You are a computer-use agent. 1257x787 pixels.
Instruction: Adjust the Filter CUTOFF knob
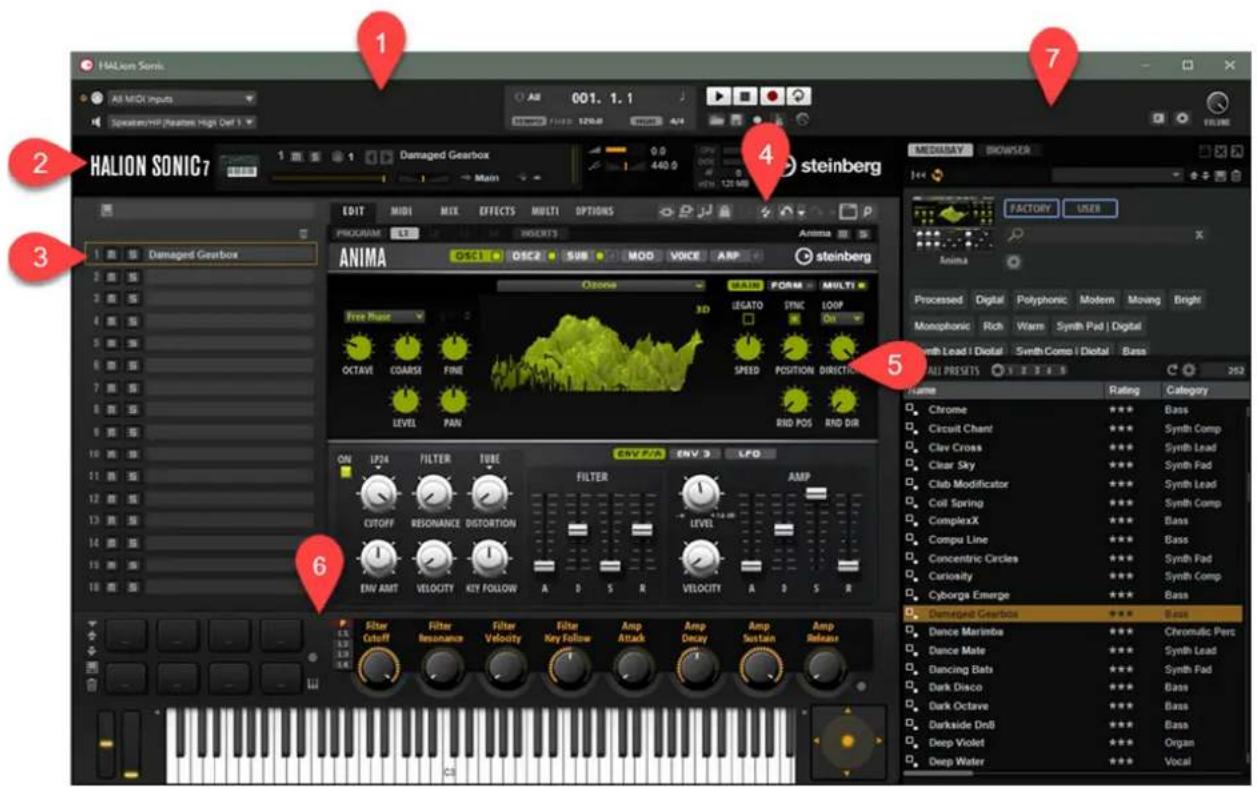click(x=381, y=492)
